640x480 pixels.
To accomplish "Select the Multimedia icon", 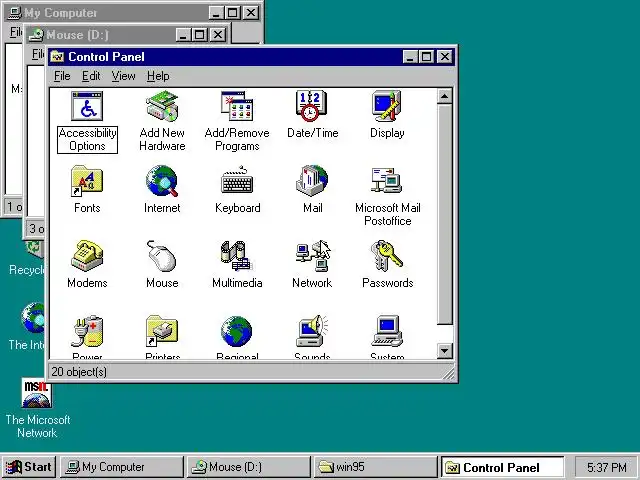I will (x=236, y=256).
